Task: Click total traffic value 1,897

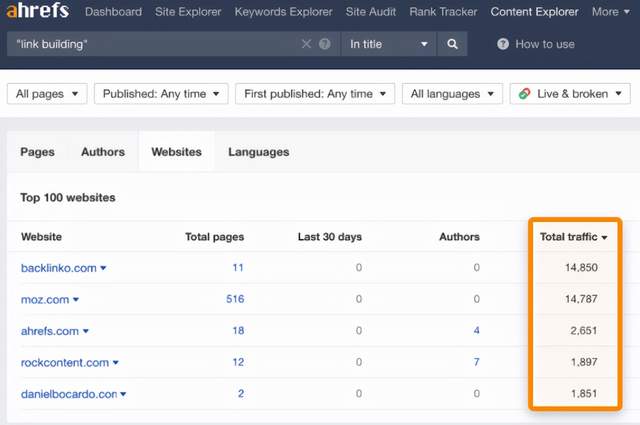Action: 584,362
